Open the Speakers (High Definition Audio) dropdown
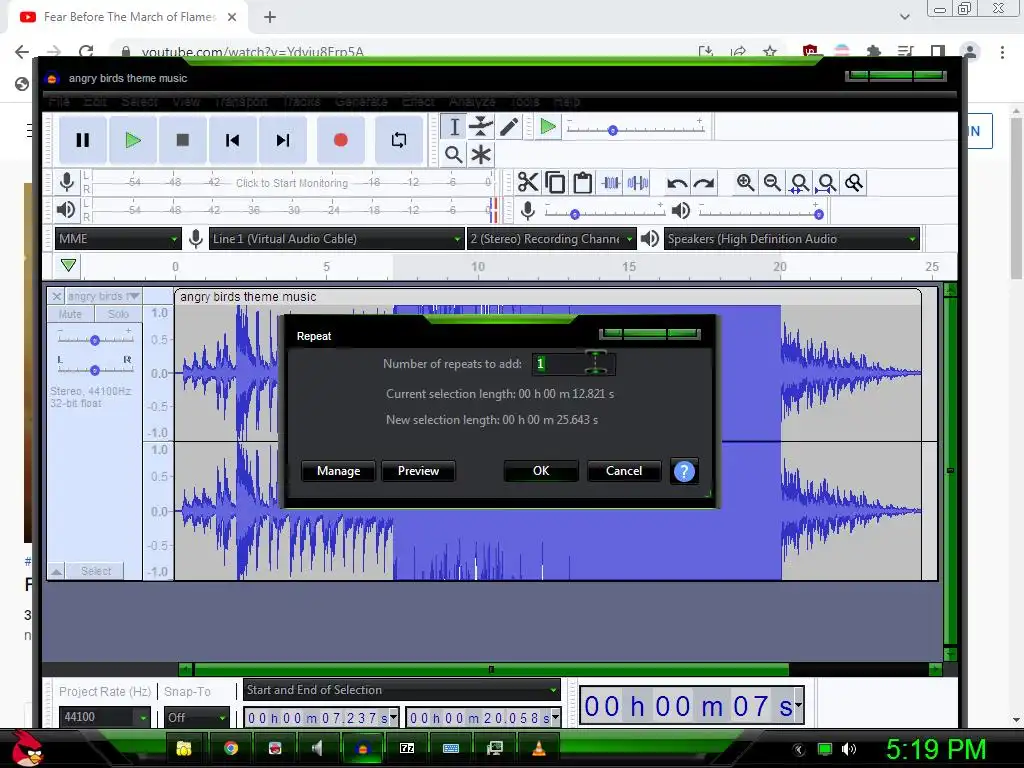 [792, 239]
